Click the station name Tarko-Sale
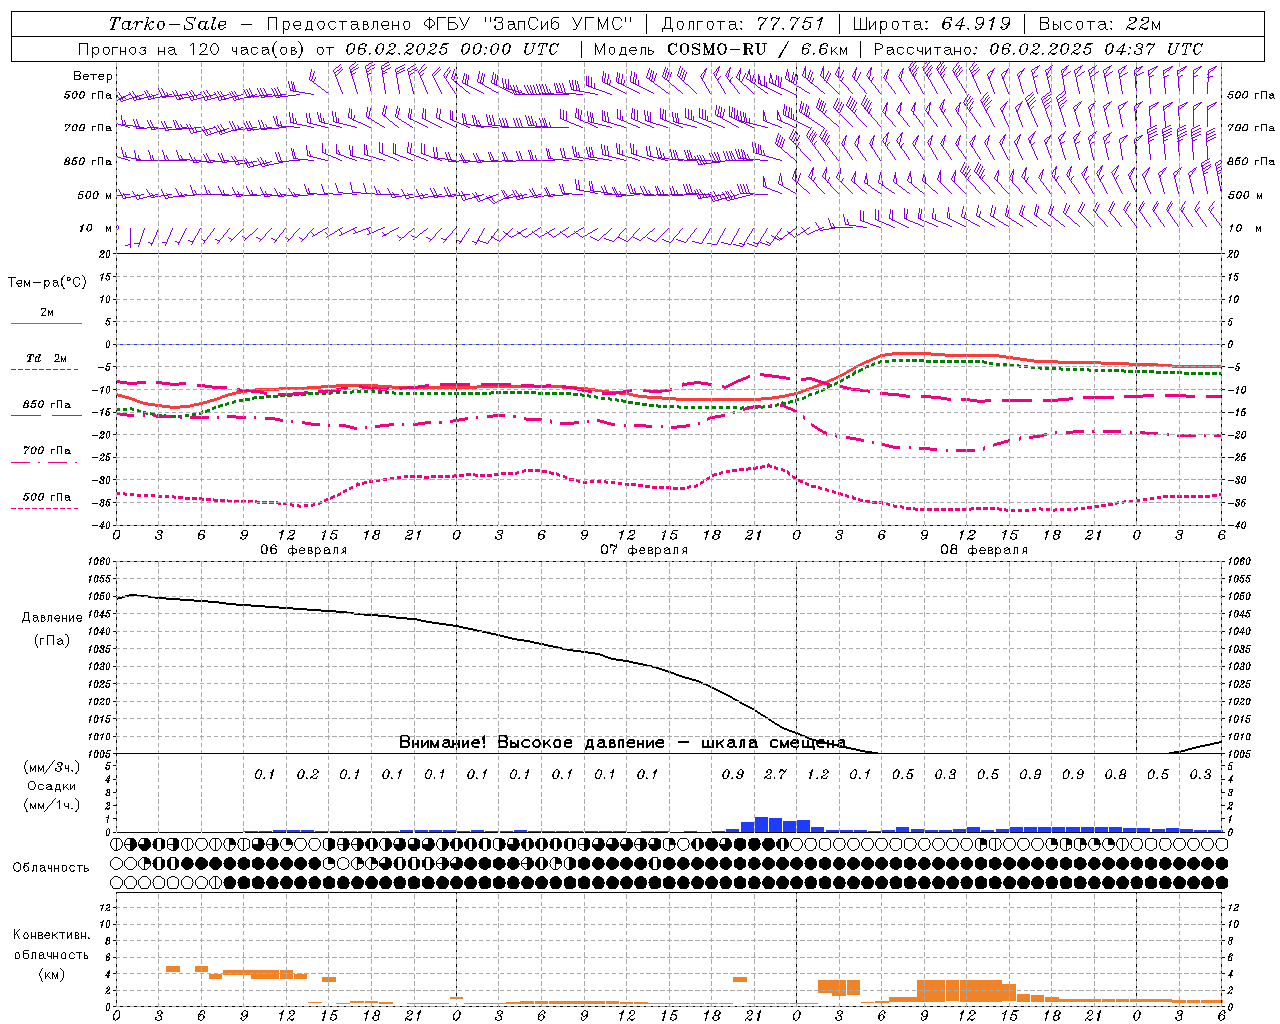This screenshot has width=1280, height=1024. pos(168,24)
